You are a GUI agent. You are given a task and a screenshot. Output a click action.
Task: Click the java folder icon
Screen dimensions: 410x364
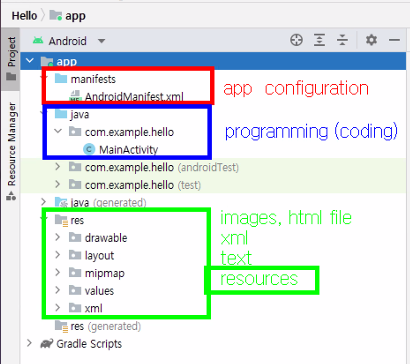coord(61,114)
